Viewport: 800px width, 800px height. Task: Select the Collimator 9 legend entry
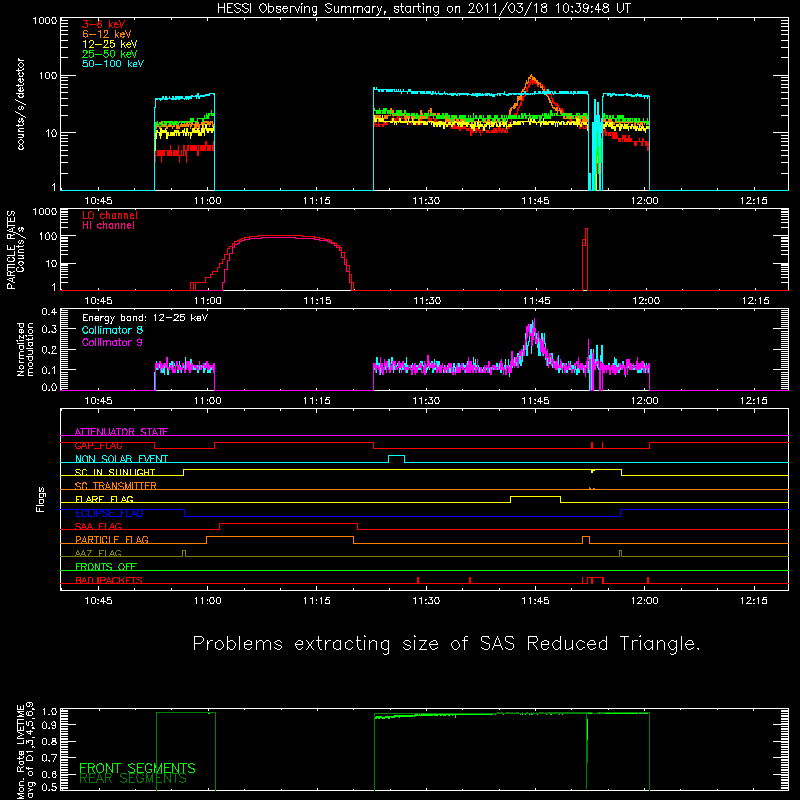tap(112, 342)
